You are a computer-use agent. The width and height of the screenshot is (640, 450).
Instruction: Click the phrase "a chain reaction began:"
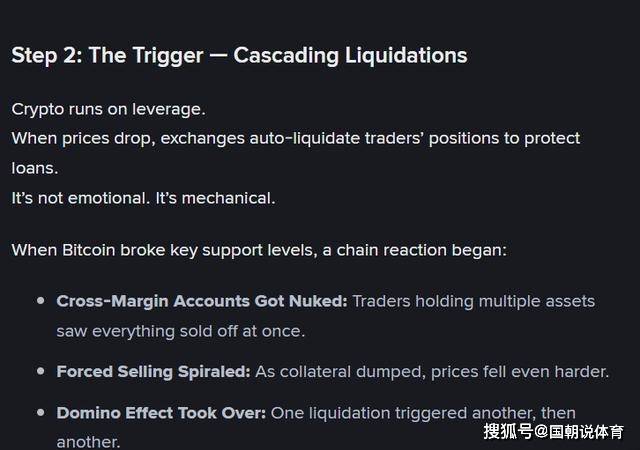pyautogui.click(x=415, y=249)
